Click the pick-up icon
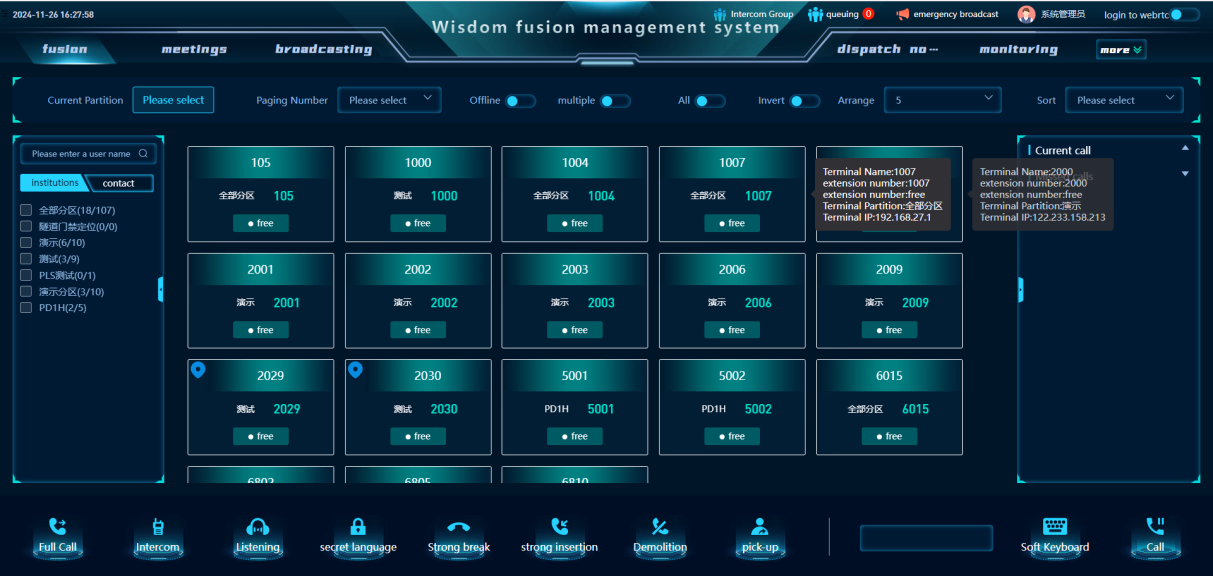 click(760, 527)
